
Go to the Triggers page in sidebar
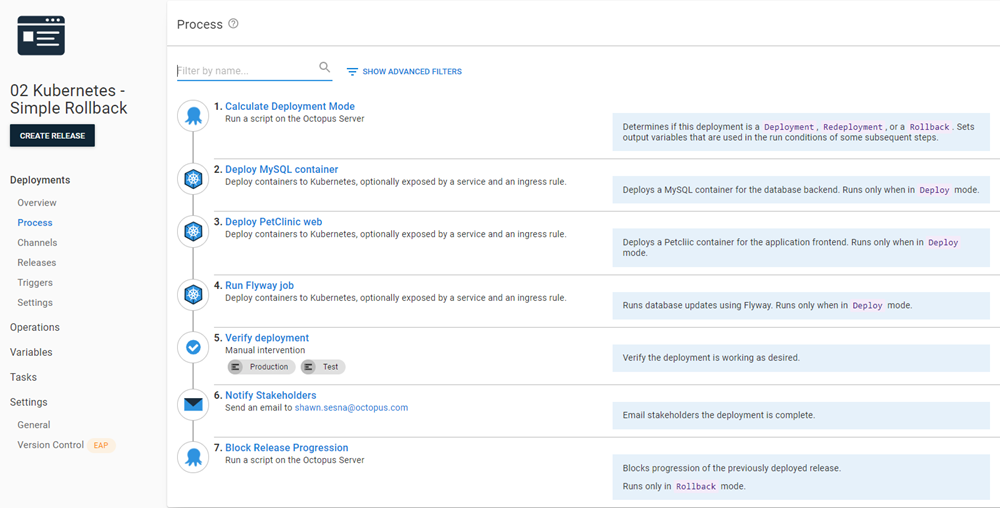pos(35,282)
